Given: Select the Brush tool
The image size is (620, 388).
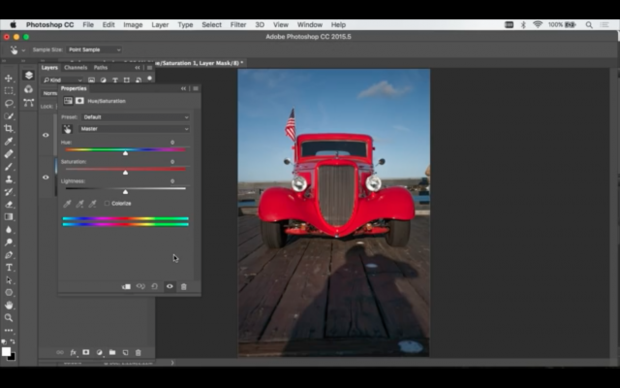Looking at the screenshot, I should tap(8, 167).
